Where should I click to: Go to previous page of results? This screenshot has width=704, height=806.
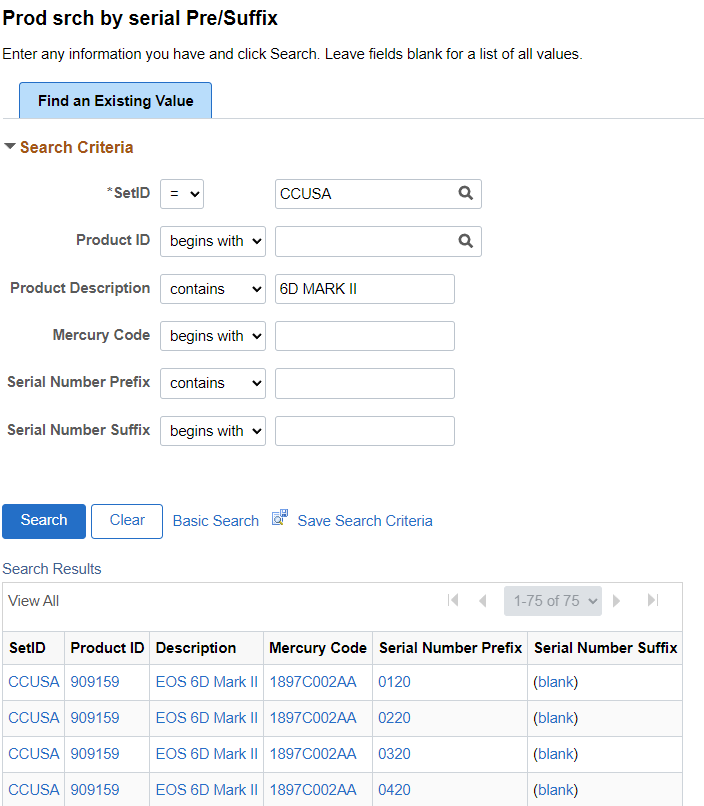point(483,601)
